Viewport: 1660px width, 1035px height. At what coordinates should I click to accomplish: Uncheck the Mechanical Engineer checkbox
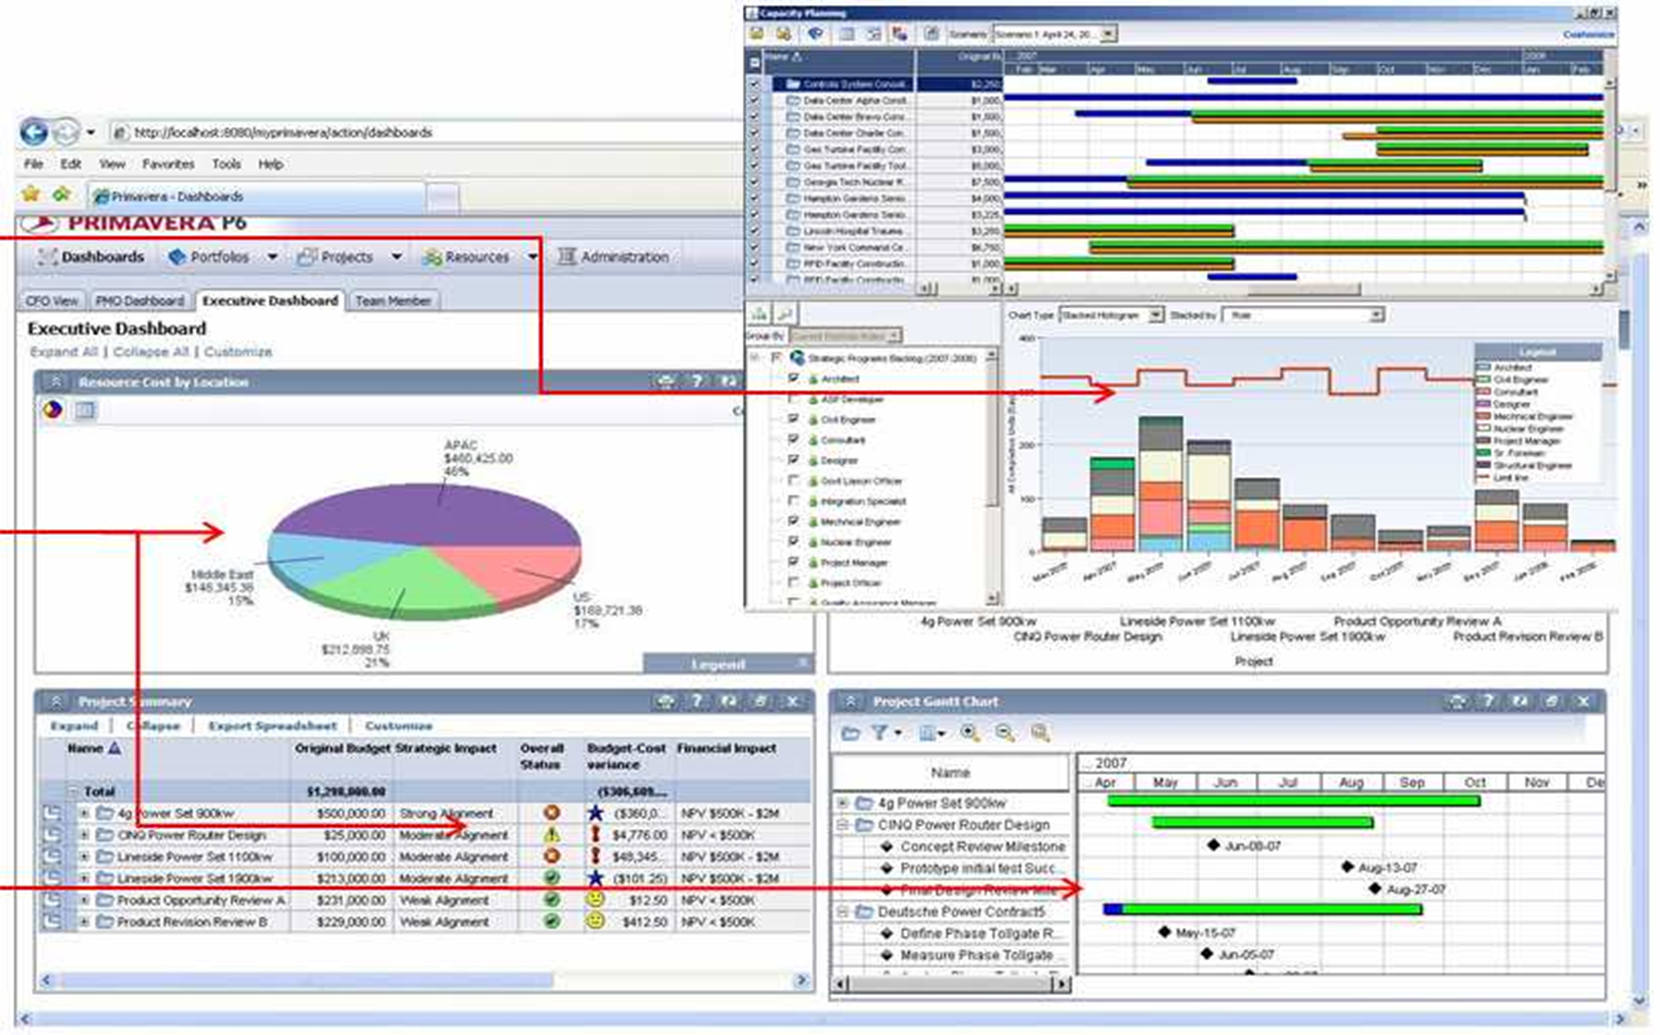[794, 521]
